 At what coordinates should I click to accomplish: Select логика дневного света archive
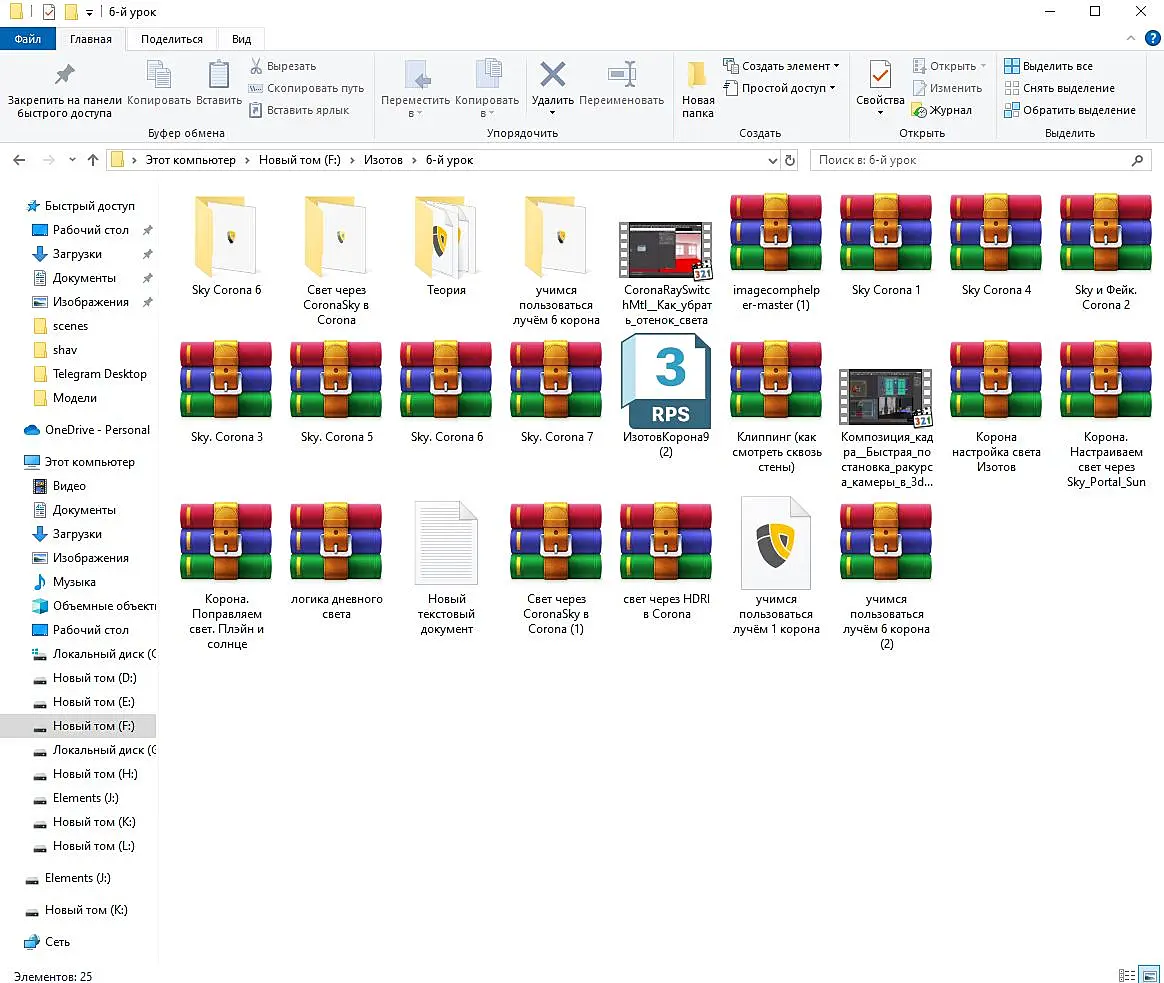click(336, 561)
